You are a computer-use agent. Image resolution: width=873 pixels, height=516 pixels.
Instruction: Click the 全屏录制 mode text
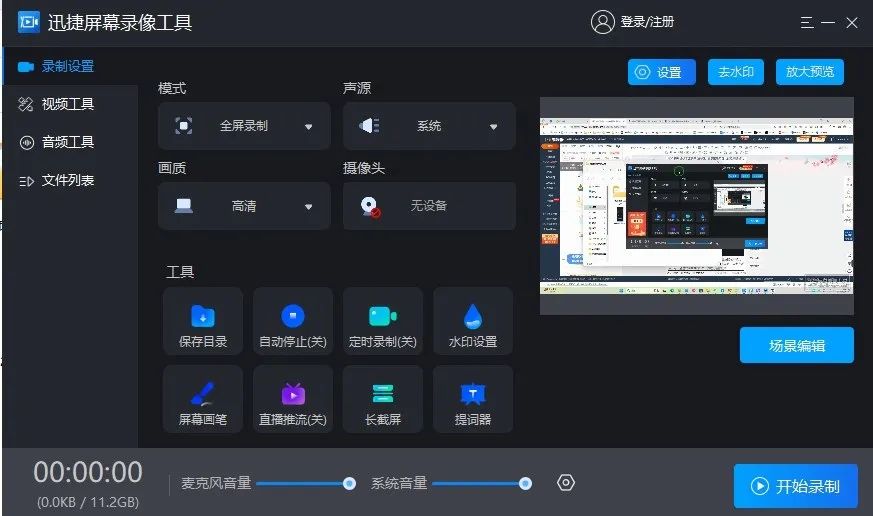point(244,126)
